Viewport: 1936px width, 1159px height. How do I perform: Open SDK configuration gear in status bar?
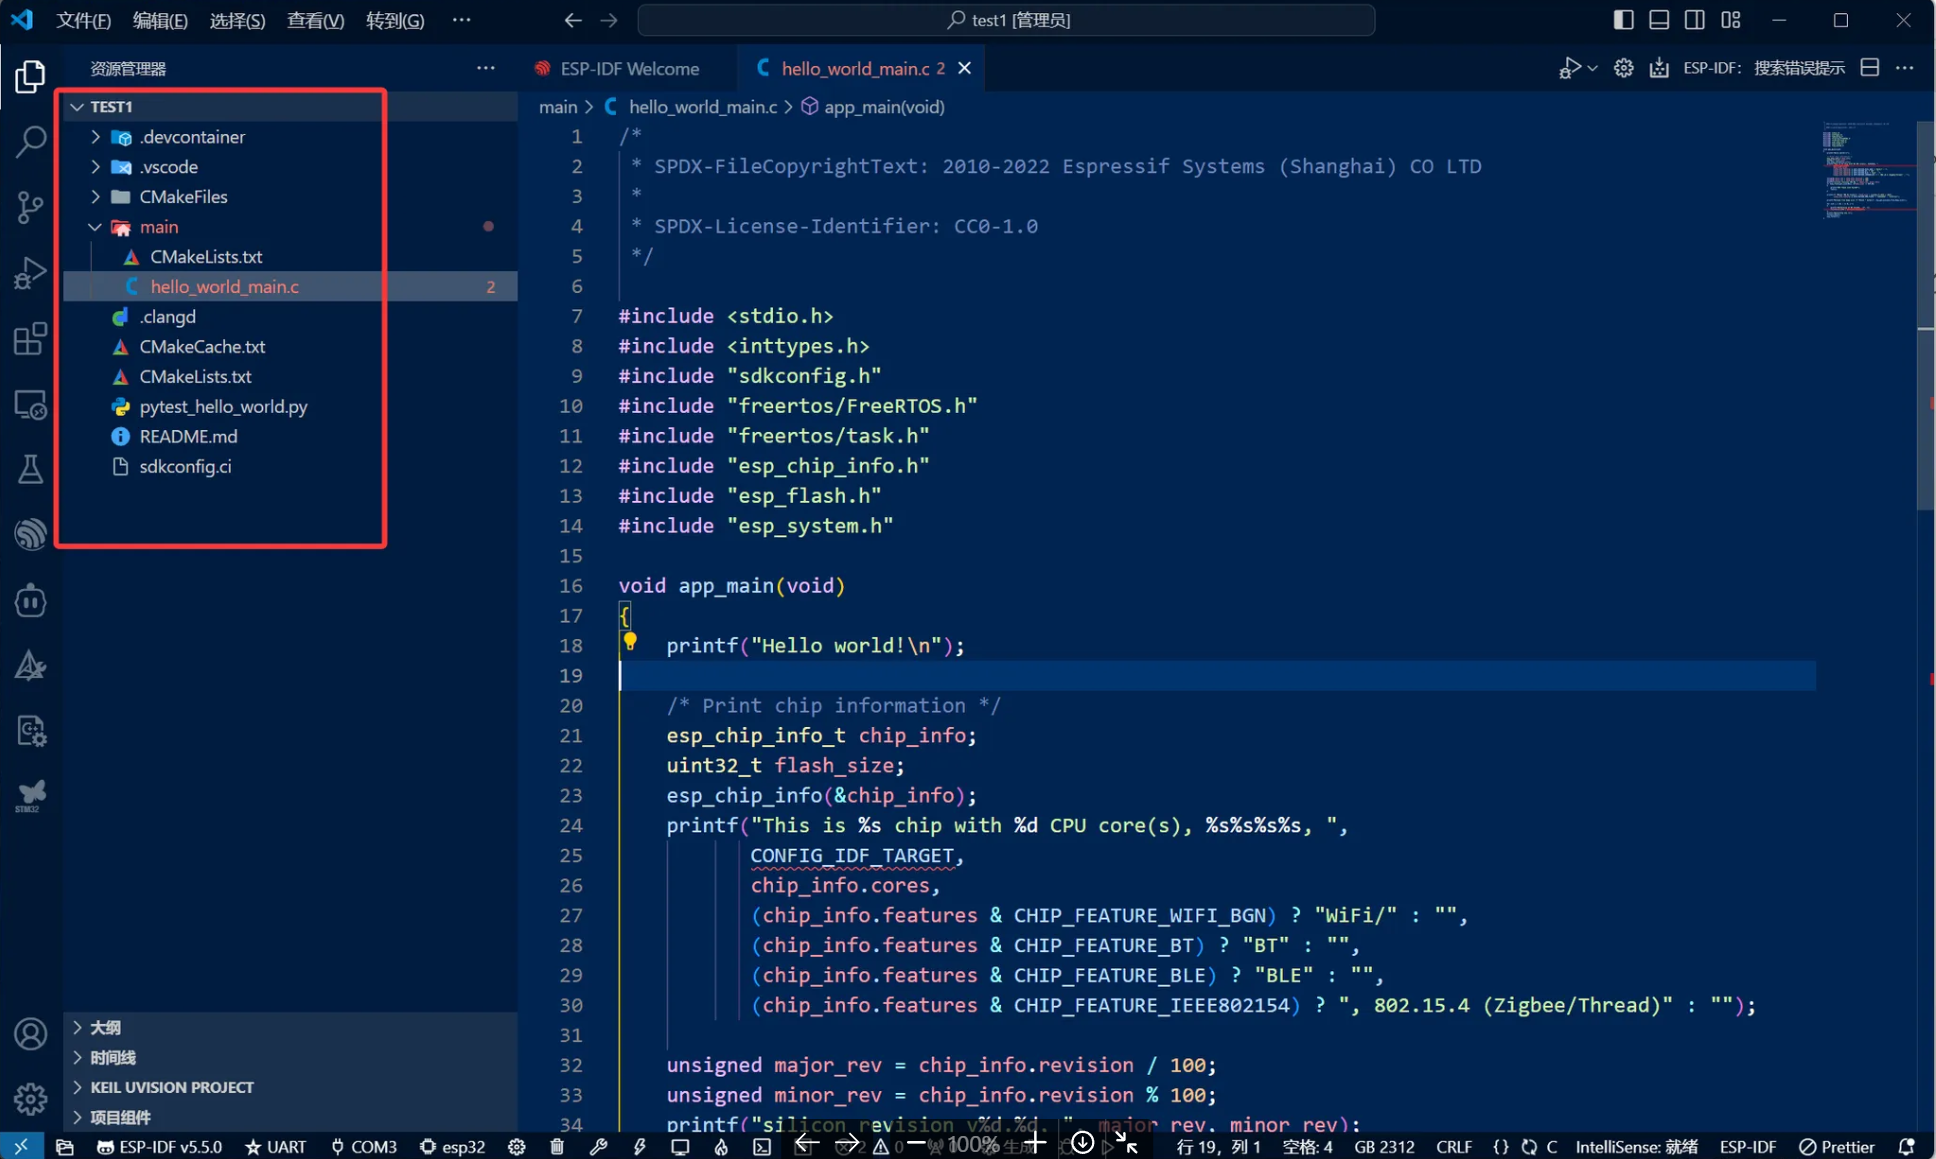[516, 1147]
